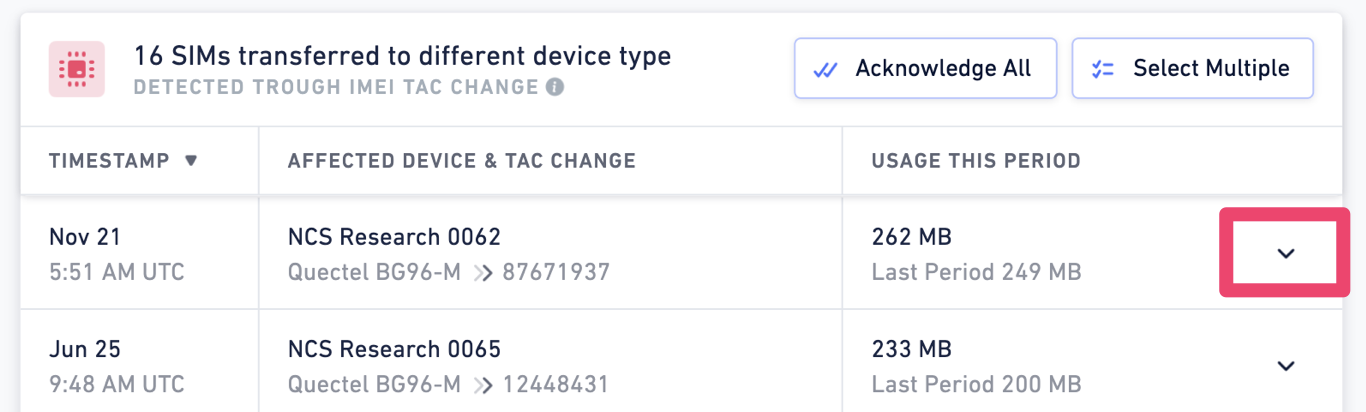Click the double-checkmark icon in Acknowledge All
This screenshot has height=412, width=1366.
coord(825,69)
